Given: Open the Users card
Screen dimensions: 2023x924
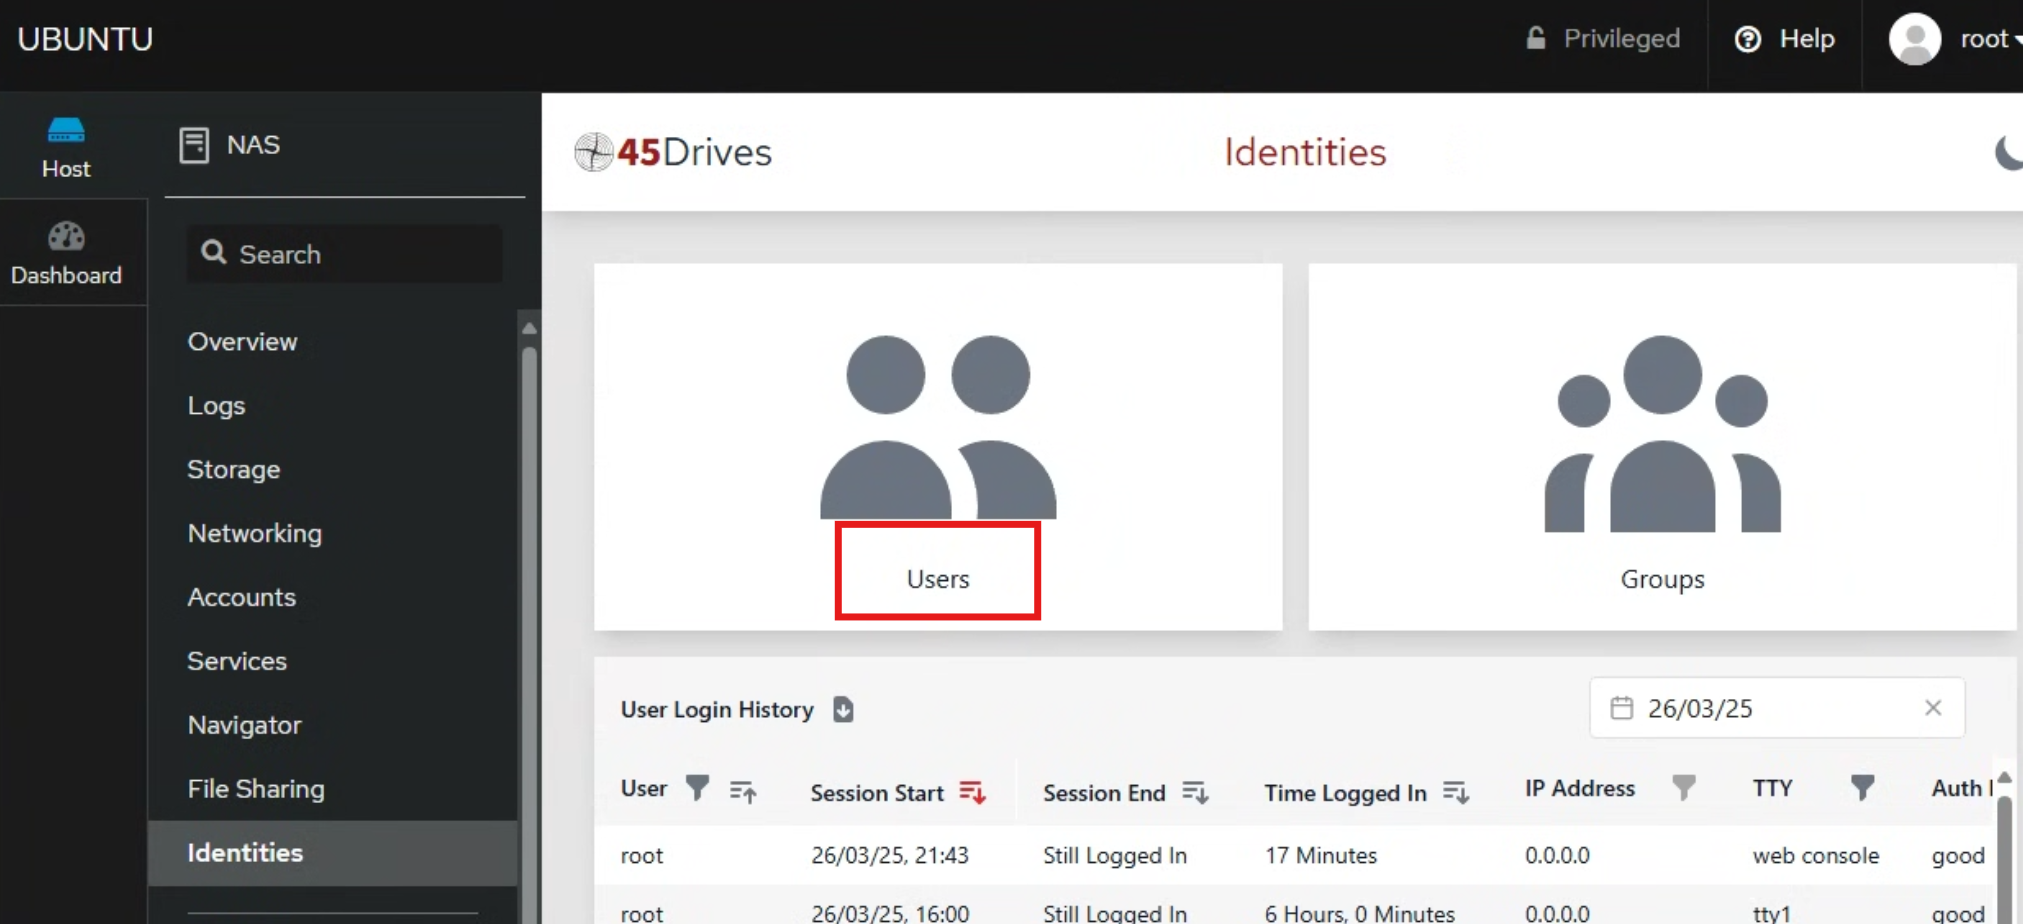Looking at the screenshot, I should pos(938,447).
